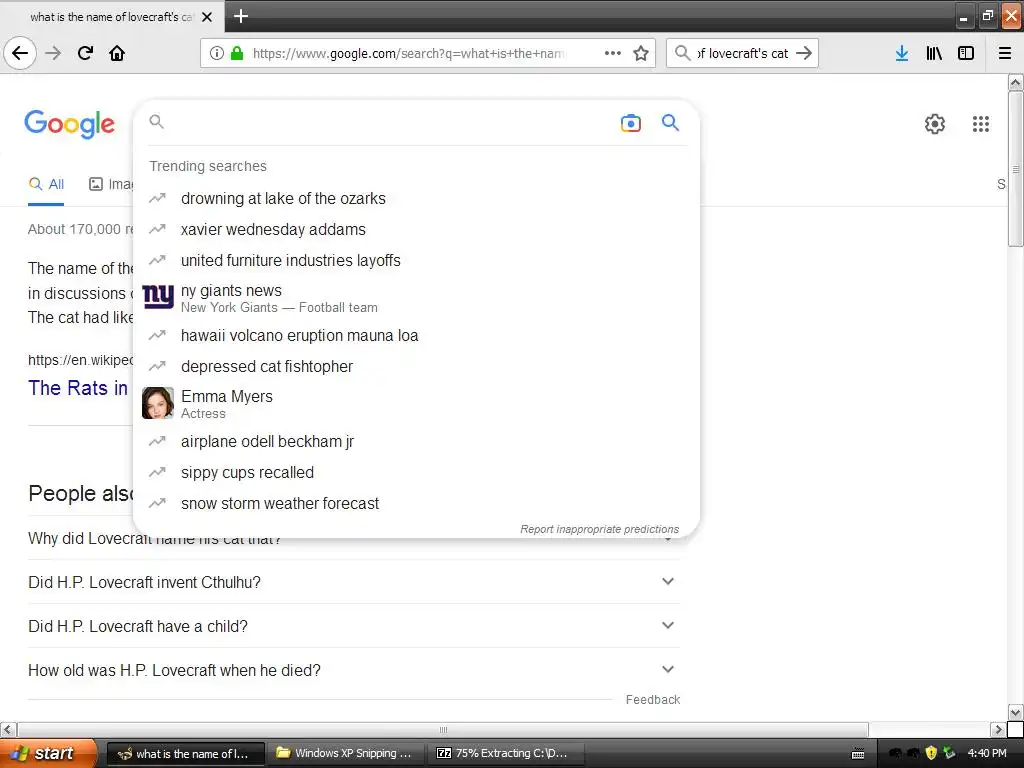Screen dimensions: 1024x768
Task: Open a new browser tab
Action: (240, 16)
